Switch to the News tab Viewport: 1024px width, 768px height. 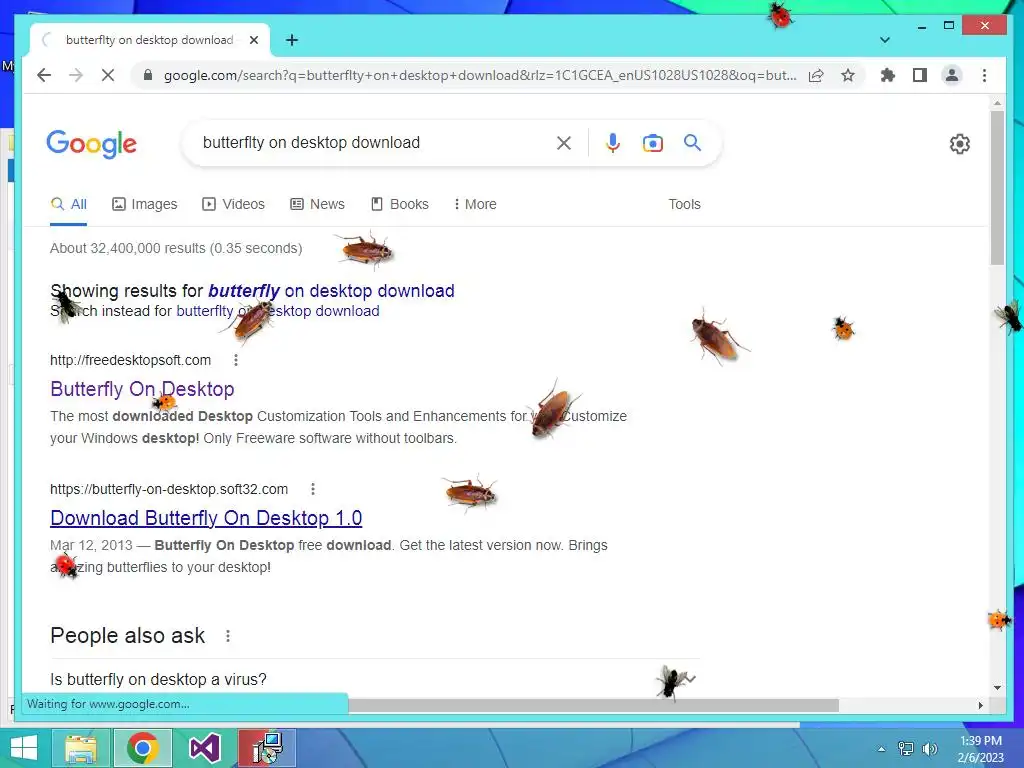point(317,204)
